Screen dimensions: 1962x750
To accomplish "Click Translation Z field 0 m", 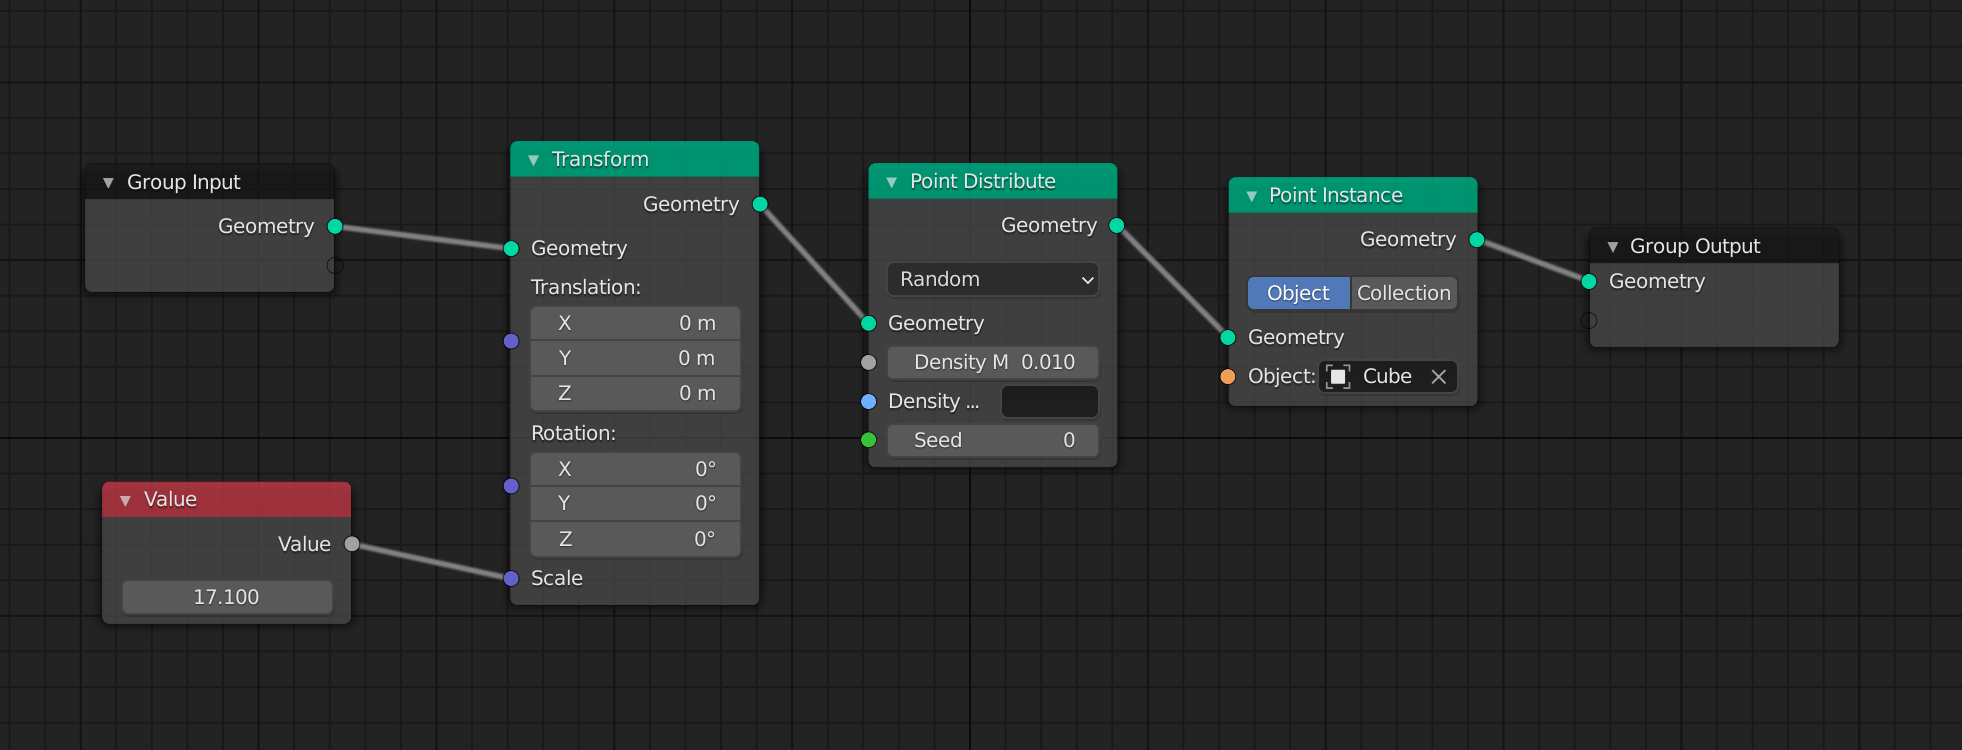I will click(636, 393).
